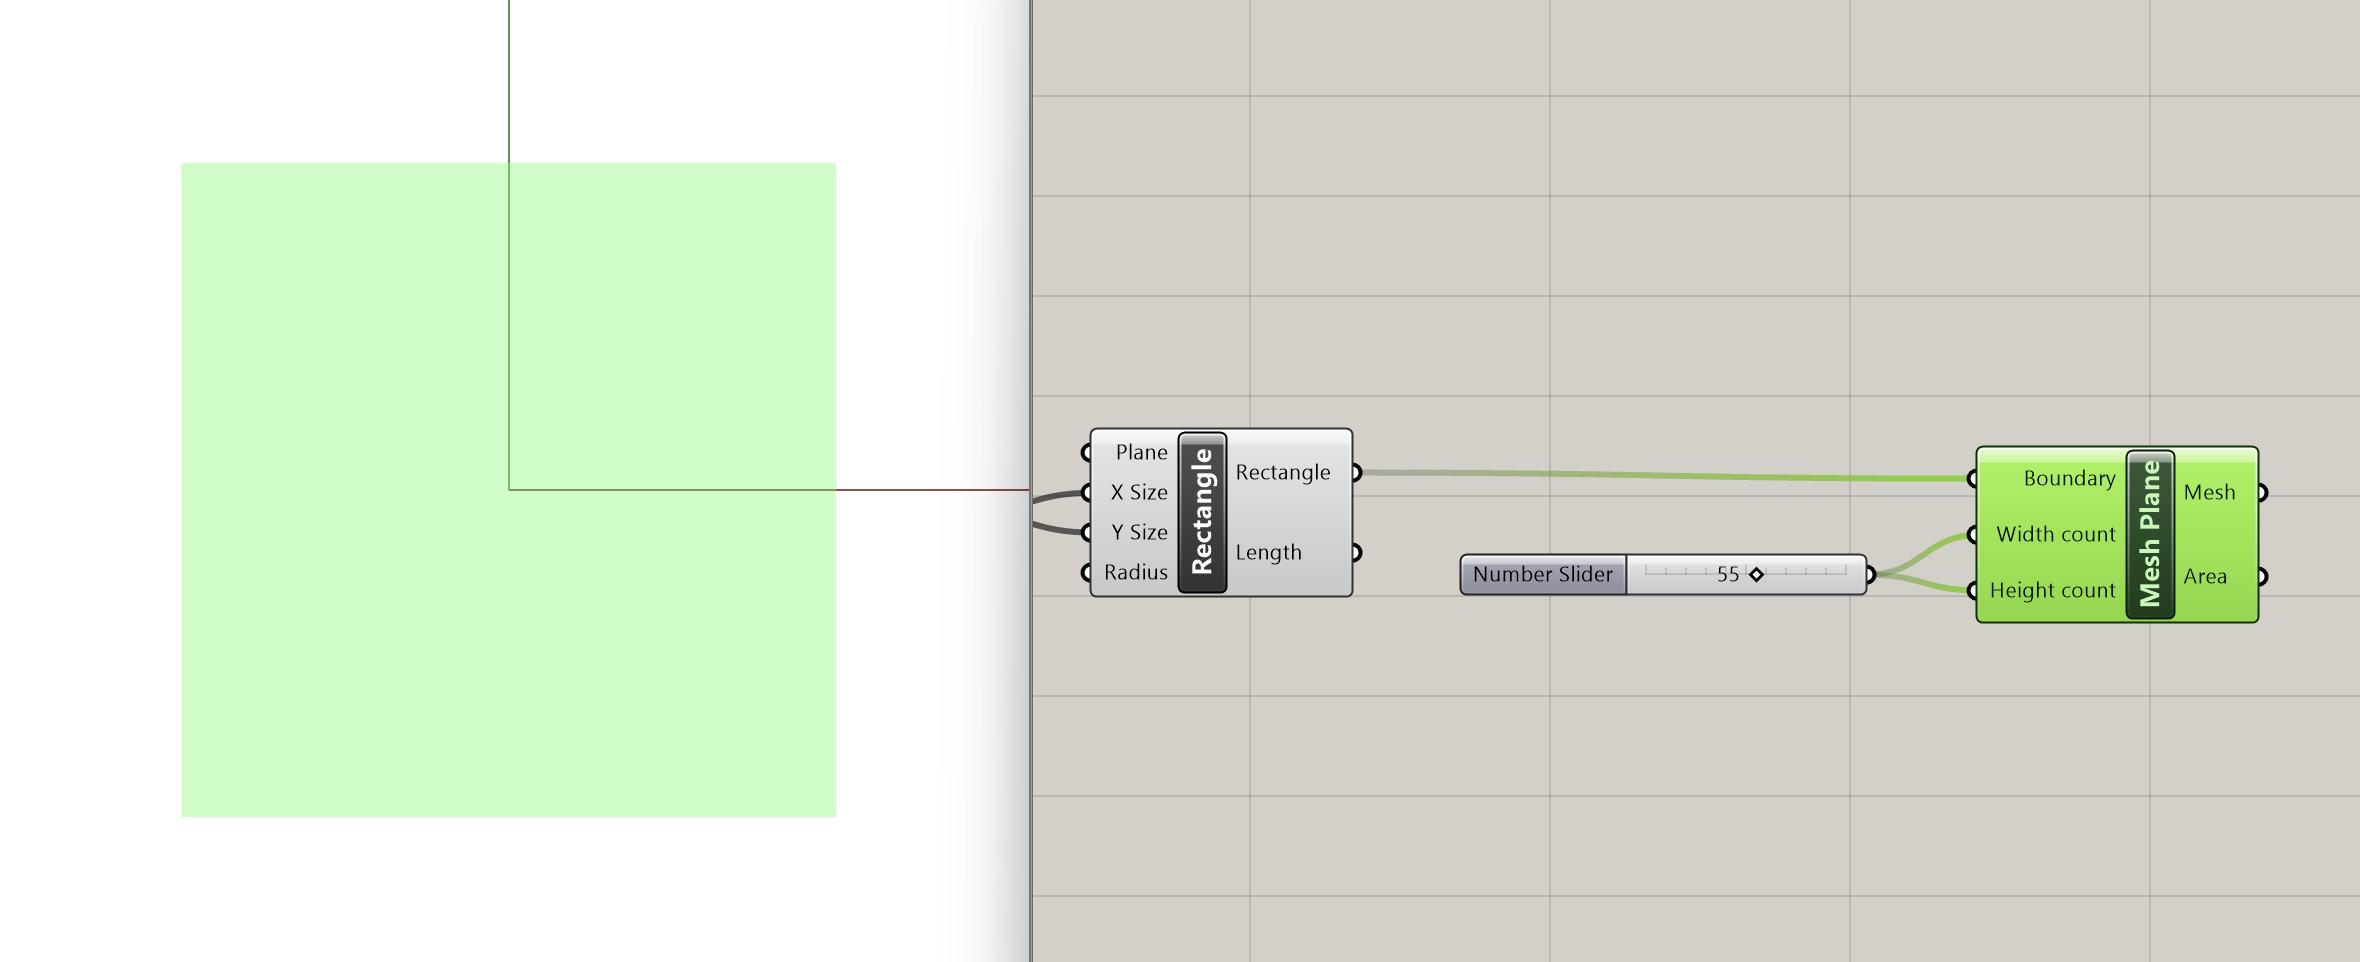The image size is (2360, 962).
Task: Select the Number Slider name label
Action: [1542, 575]
